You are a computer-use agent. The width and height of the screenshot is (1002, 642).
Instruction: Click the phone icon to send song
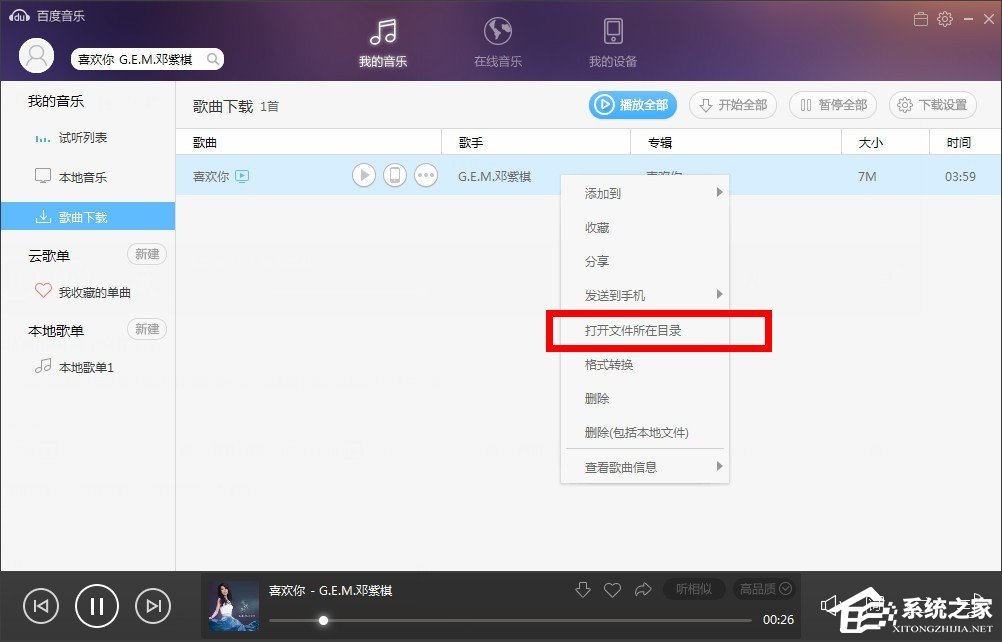pos(394,174)
